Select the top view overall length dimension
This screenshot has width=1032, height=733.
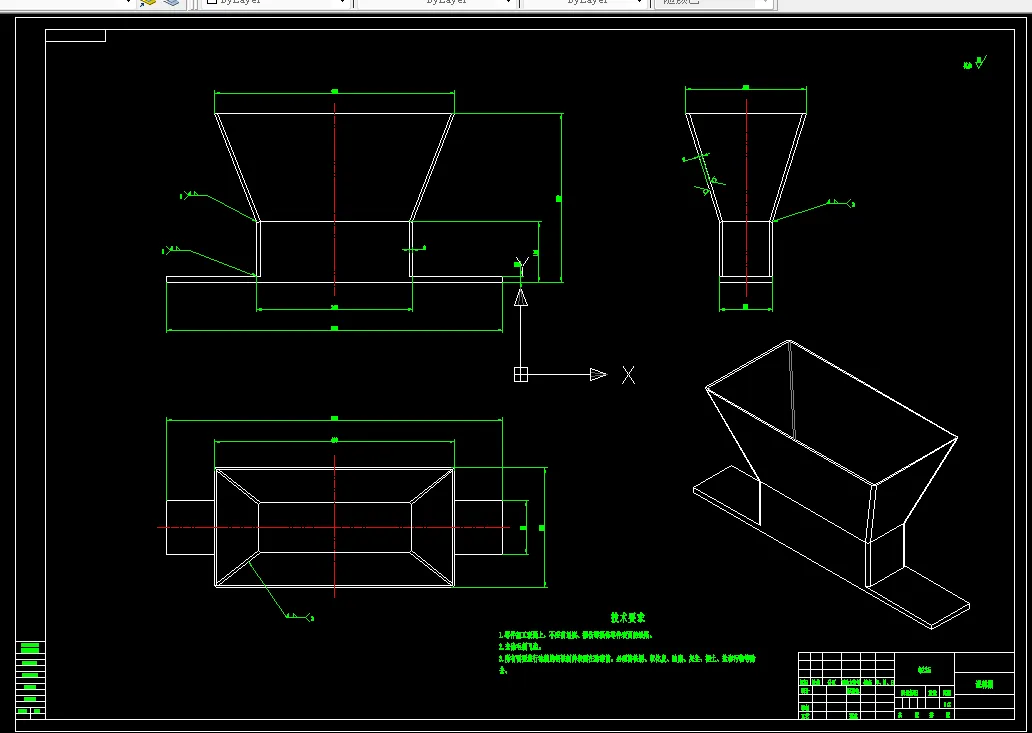(334, 418)
